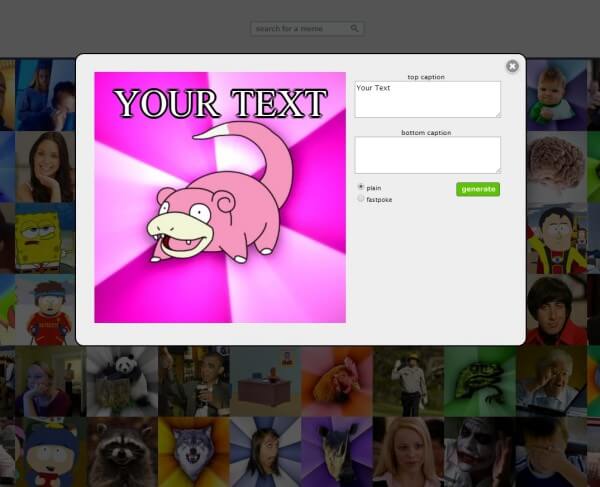
Task: Click the top caption text box
Action: pyautogui.click(x=427, y=99)
